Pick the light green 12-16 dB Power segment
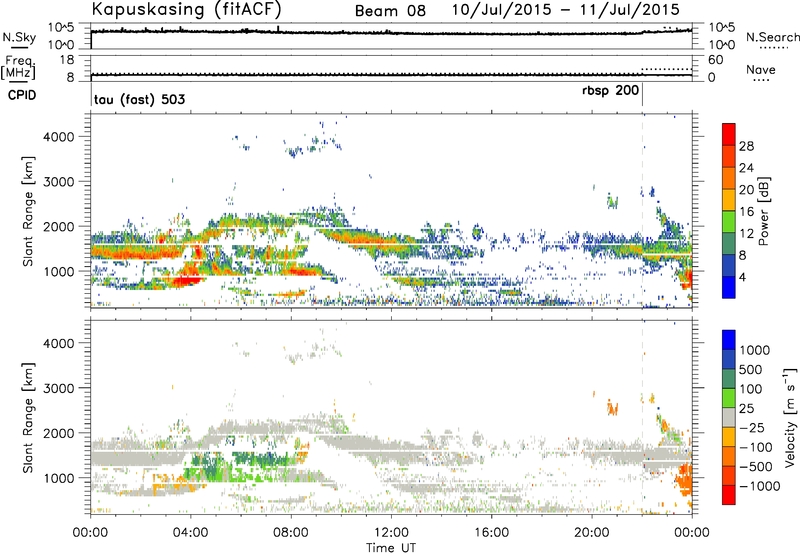This screenshot has width=800, height=554. [729, 222]
